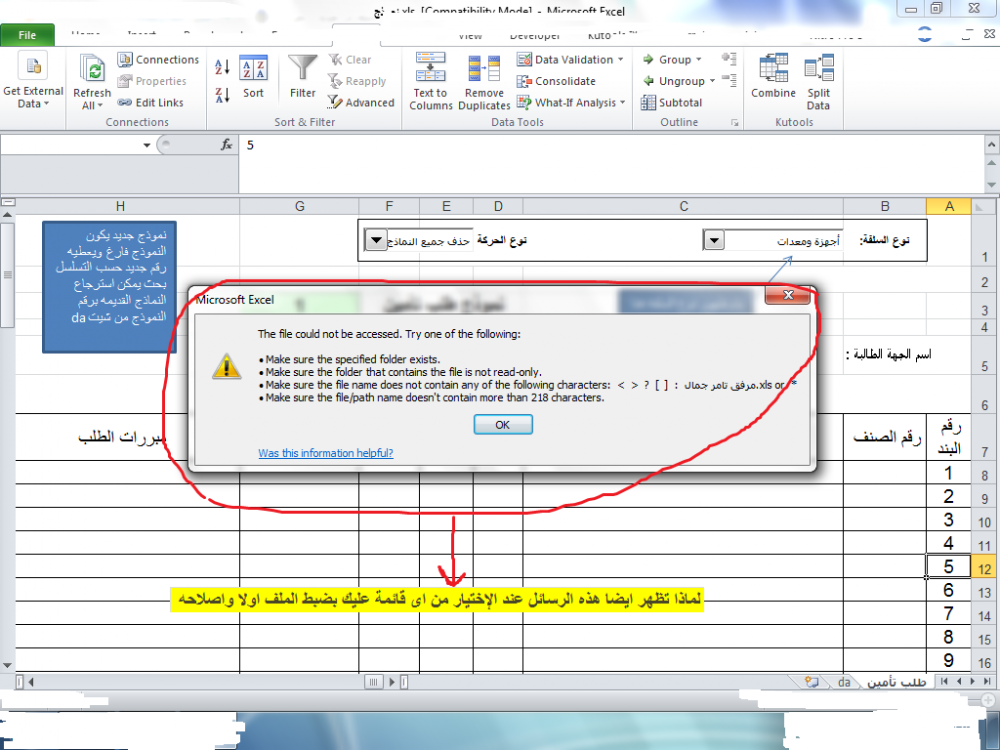Click Remove Duplicates
Screen dimensions: 1000x750
[484, 81]
